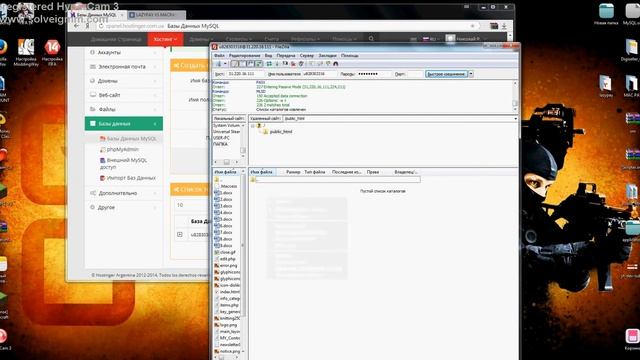This screenshot has height=360, width=640.
Task: Select 1.docx in local file list
Action: [x=223, y=193]
